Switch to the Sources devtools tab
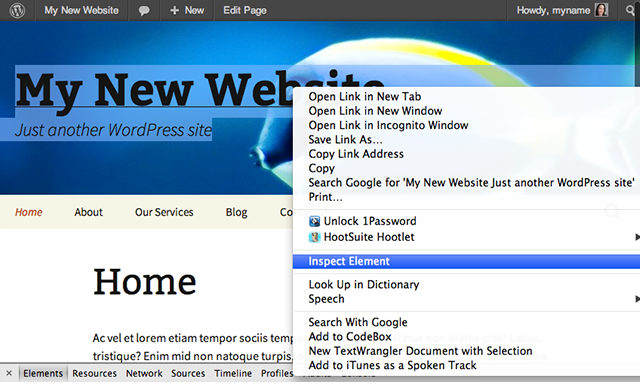The height and width of the screenshot is (382, 640). click(x=188, y=373)
